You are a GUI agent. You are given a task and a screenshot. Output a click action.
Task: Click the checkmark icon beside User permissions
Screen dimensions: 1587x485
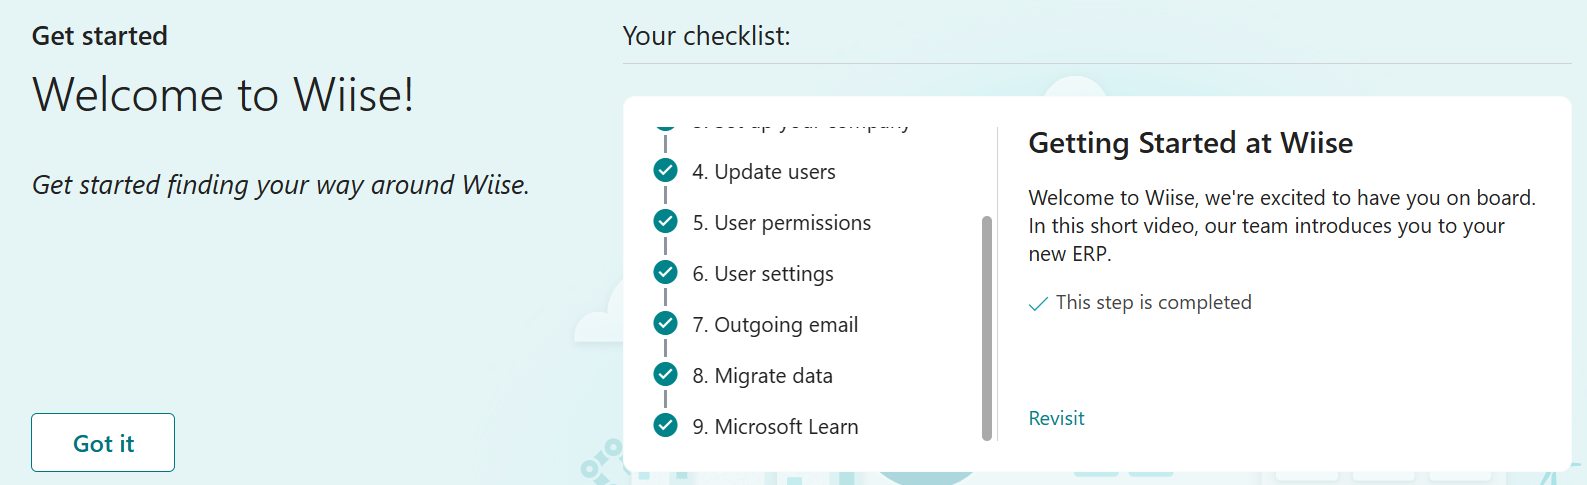[x=665, y=222]
